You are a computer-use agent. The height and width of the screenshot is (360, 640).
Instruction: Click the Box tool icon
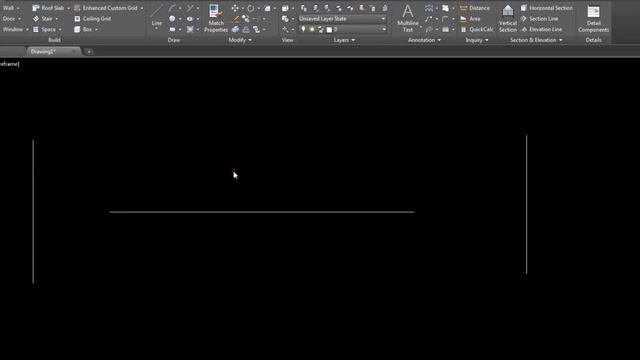pos(77,29)
